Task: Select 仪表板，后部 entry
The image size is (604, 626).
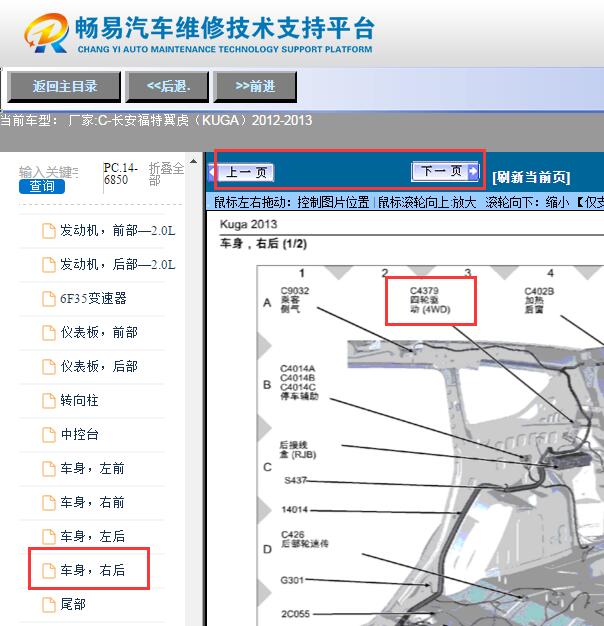Action: (x=99, y=366)
